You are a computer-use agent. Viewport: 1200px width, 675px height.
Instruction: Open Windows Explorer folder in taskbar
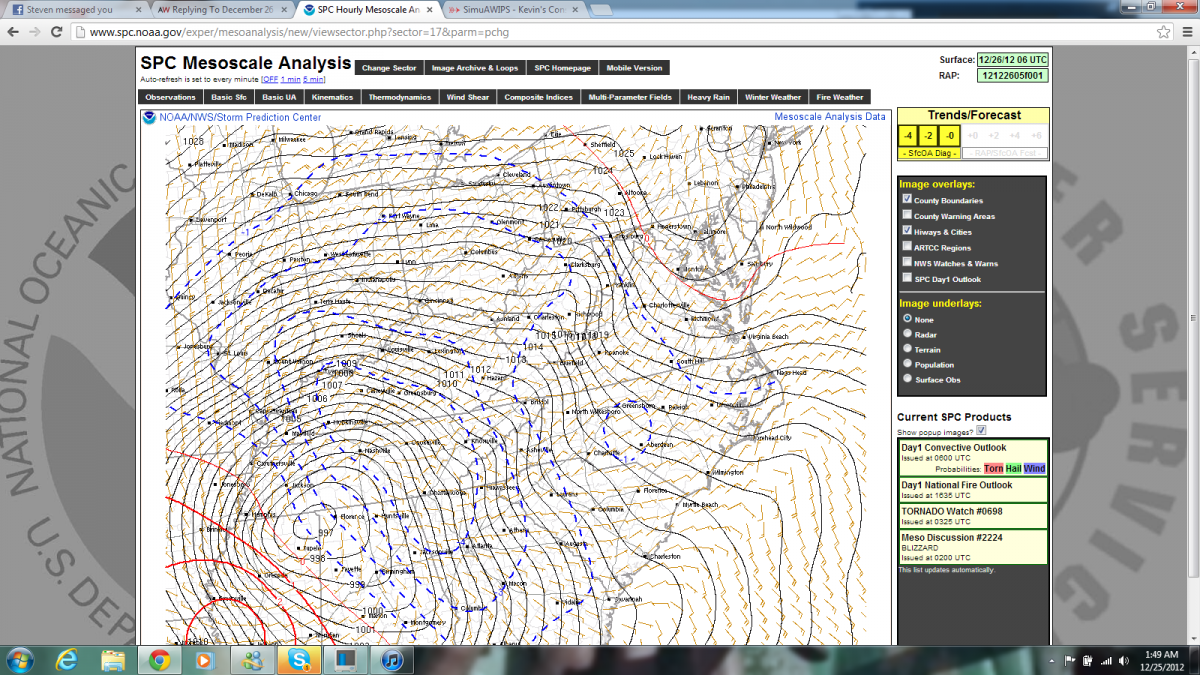[113, 661]
